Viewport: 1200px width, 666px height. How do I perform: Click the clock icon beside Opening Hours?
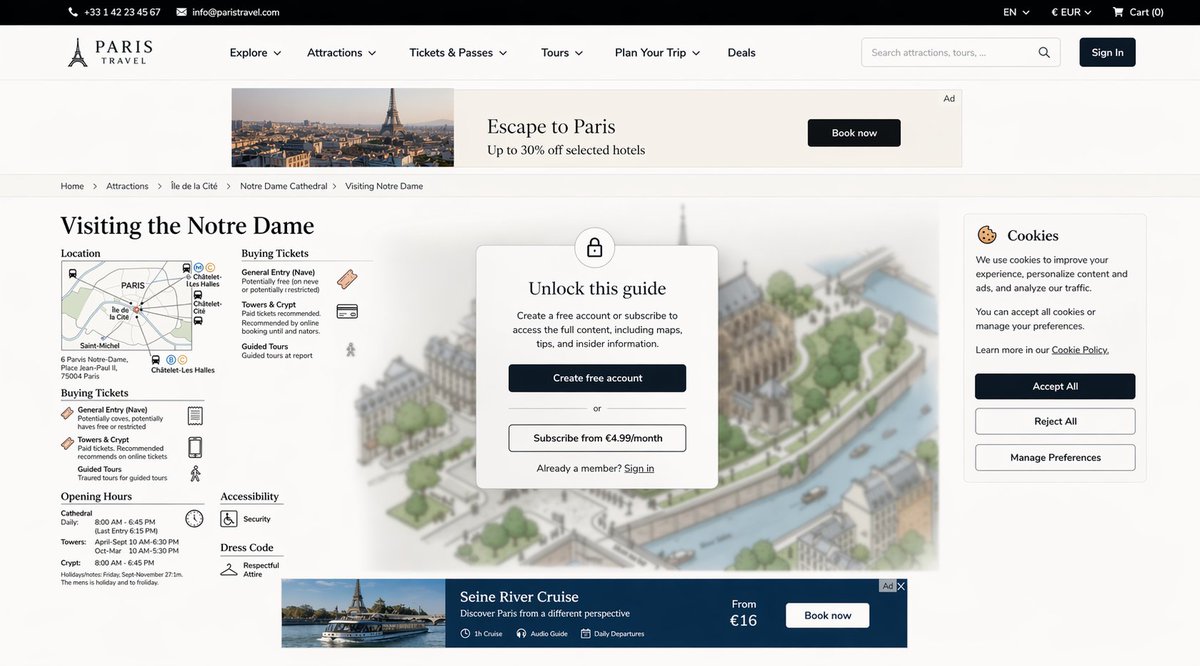pos(194,518)
